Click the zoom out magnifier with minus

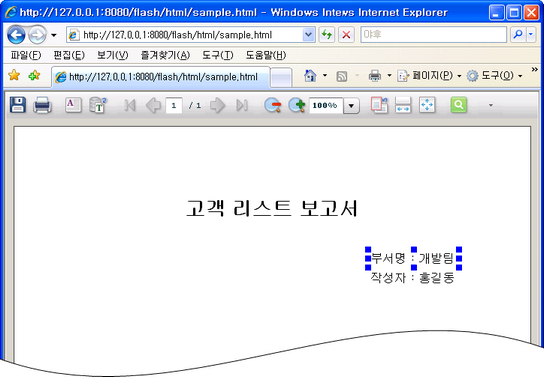273,105
